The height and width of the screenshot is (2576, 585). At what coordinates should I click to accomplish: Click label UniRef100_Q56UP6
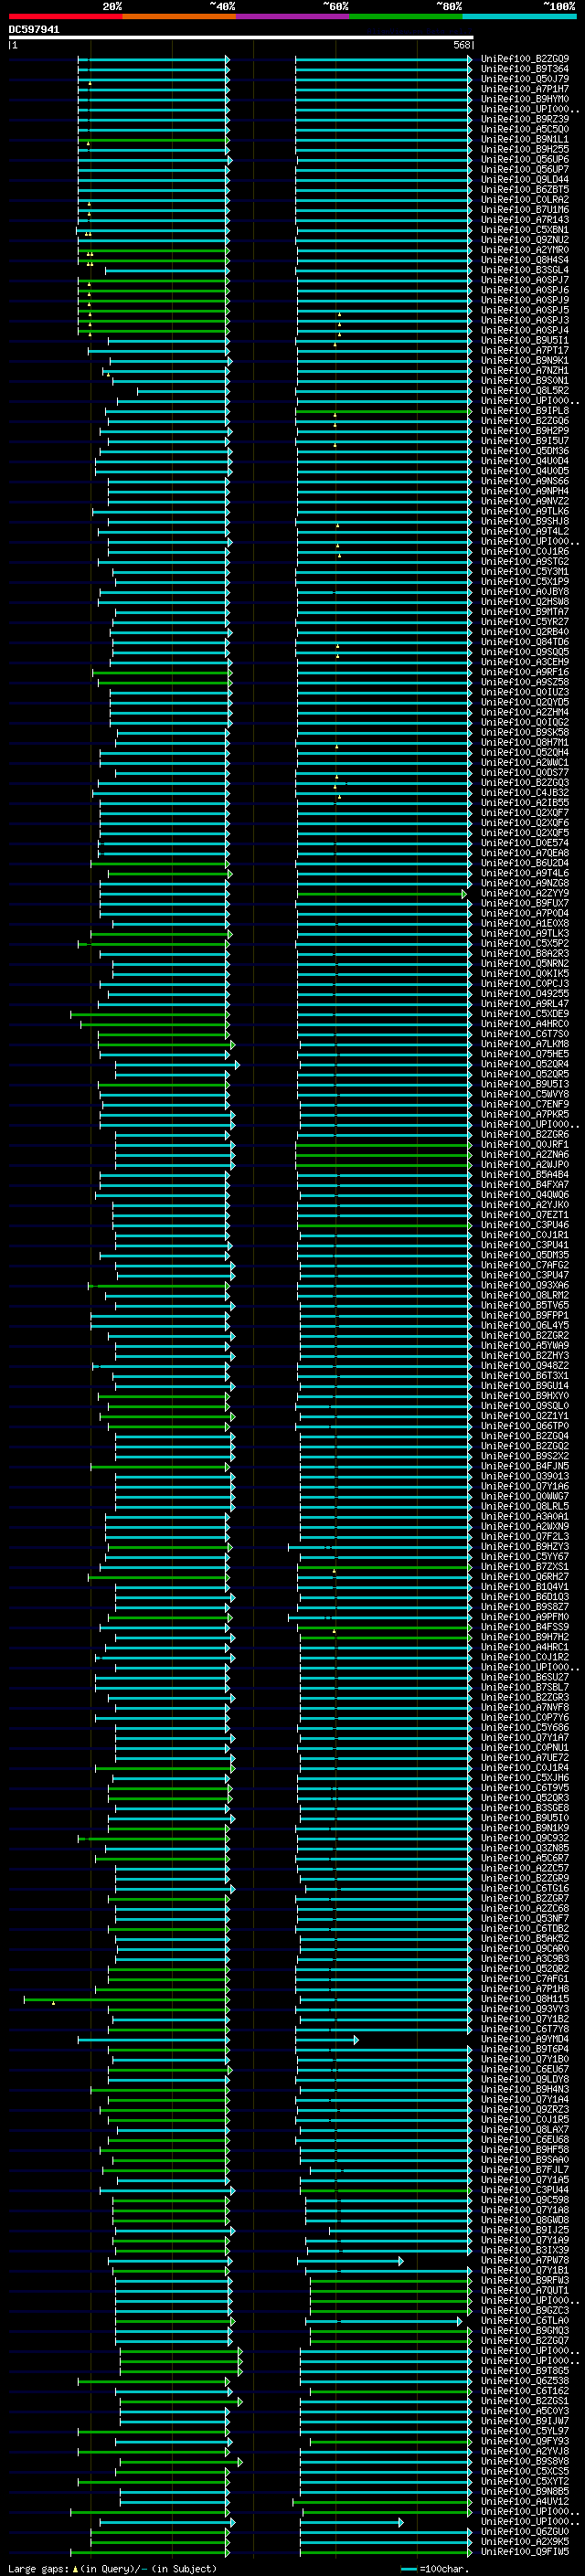(525, 159)
